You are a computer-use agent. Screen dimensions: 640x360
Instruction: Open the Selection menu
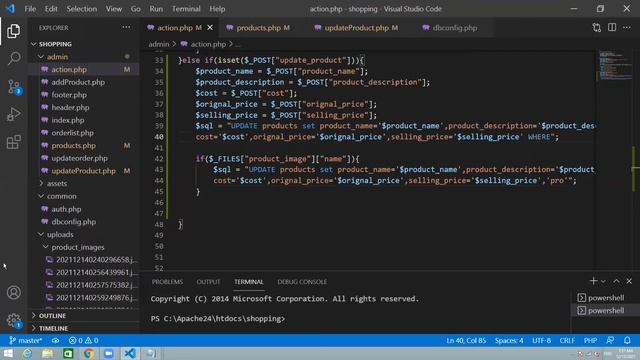click(x=82, y=9)
